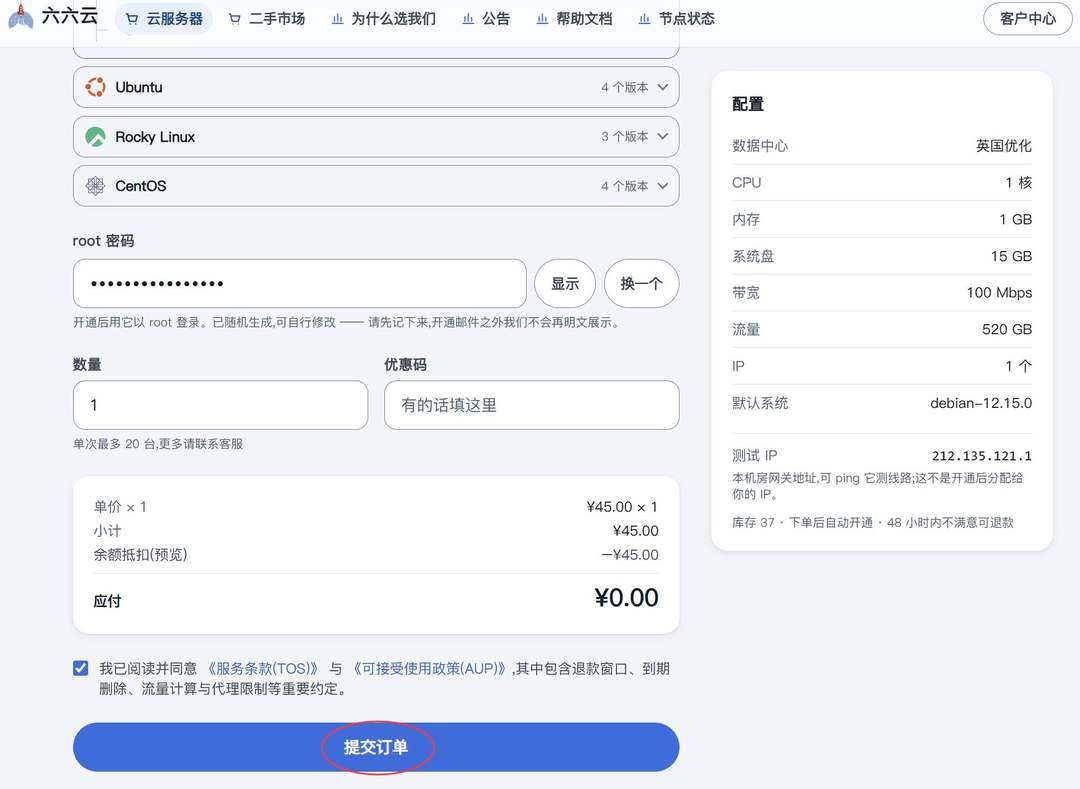Screen dimensions: 1080x789
Task: Open the 帮助文档 nav item
Action: click(x=575, y=19)
